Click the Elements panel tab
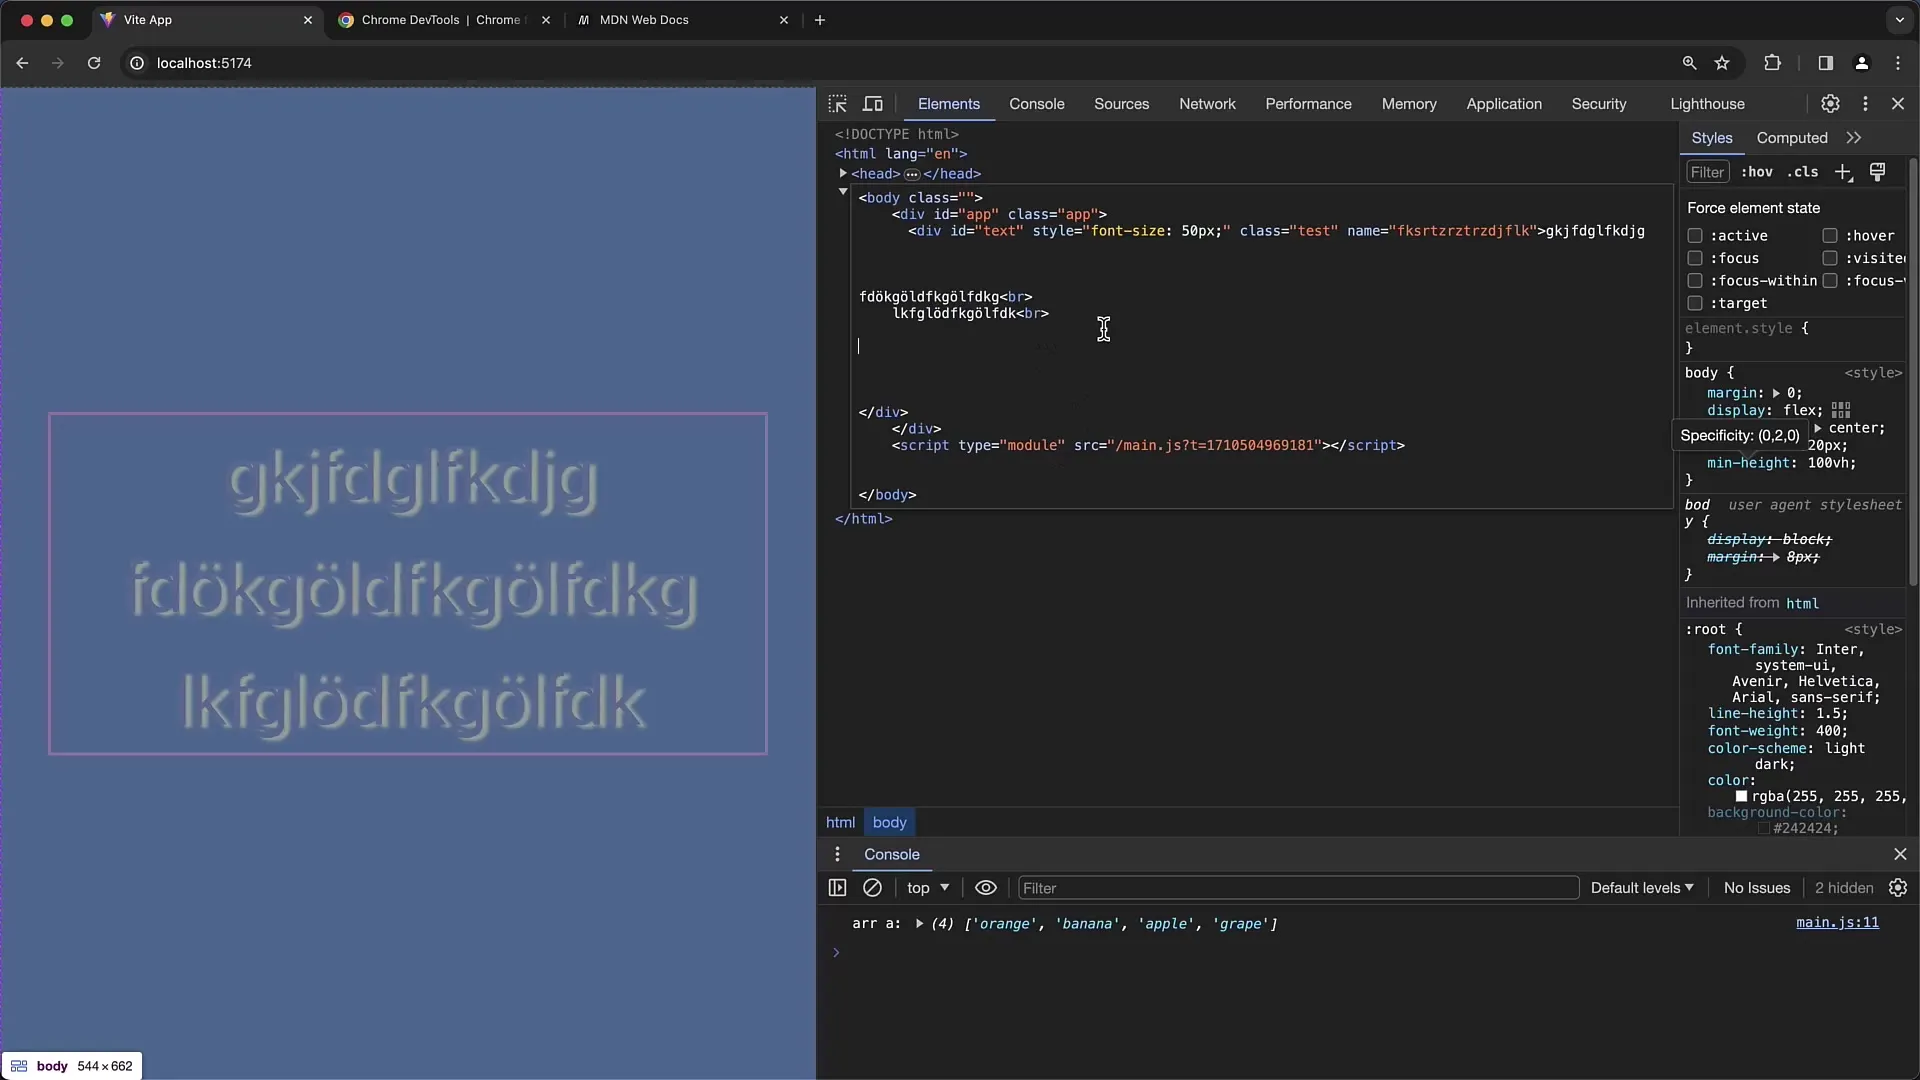The image size is (1920, 1080). [x=948, y=103]
